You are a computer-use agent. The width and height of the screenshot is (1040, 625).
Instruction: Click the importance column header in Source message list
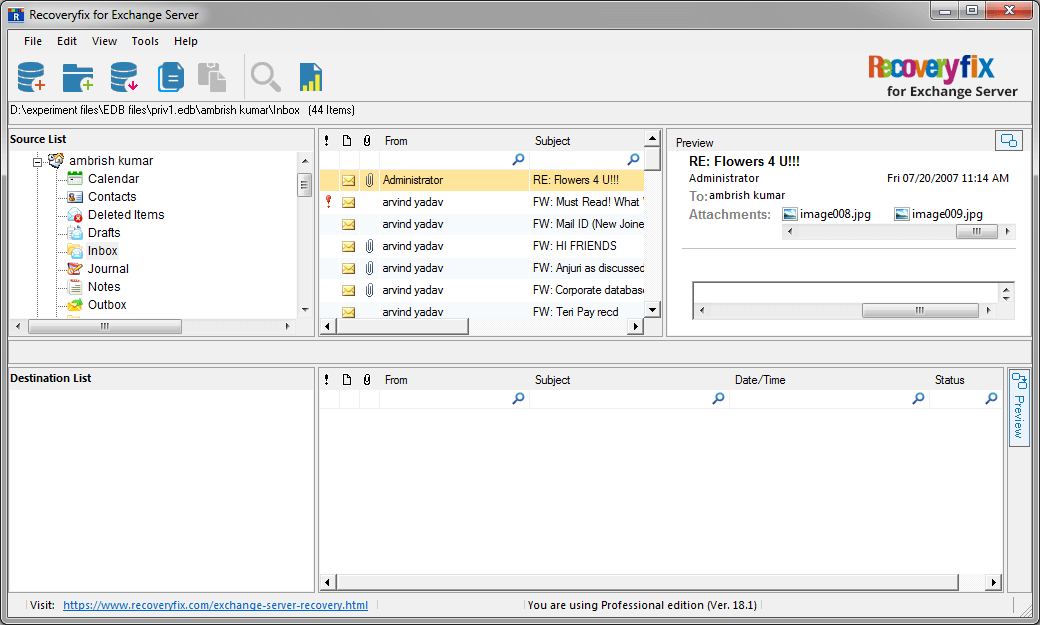point(327,141)
